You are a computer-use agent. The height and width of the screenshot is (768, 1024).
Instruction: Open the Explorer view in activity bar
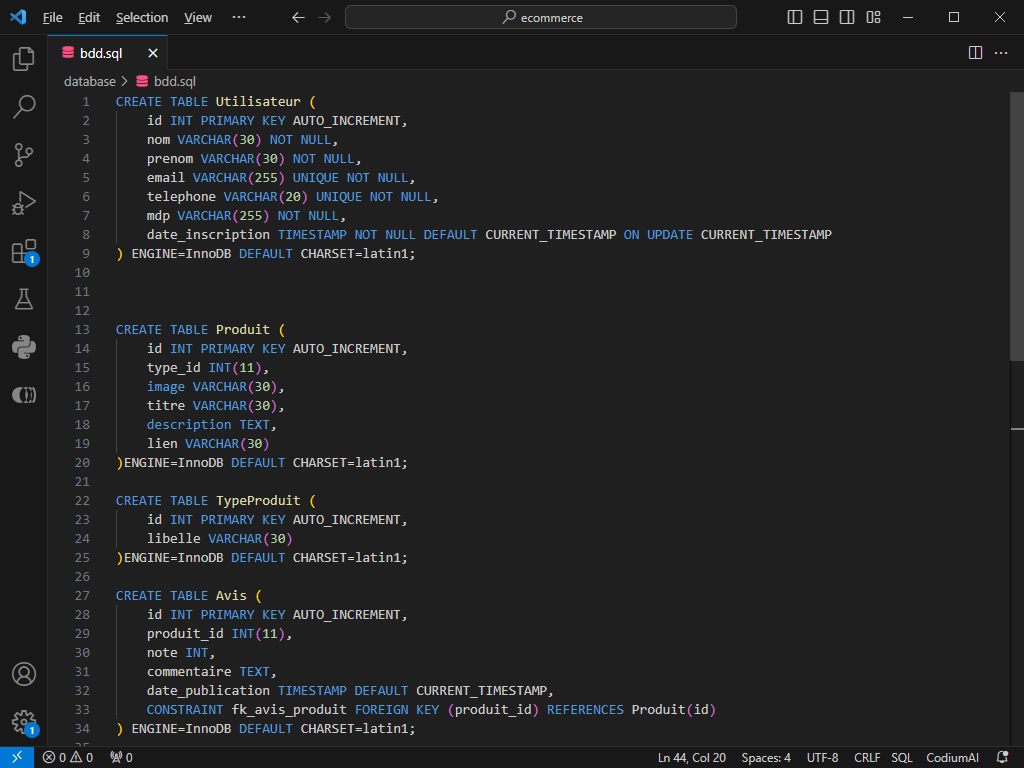(x=24, y=60)
